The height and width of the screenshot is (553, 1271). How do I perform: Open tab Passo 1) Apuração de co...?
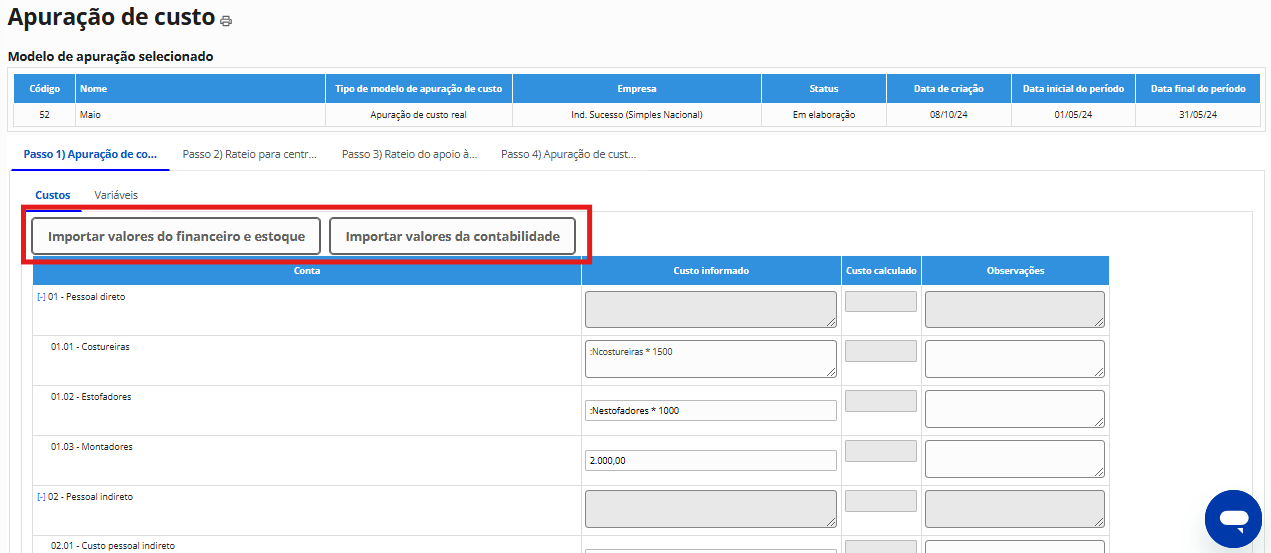90,155
